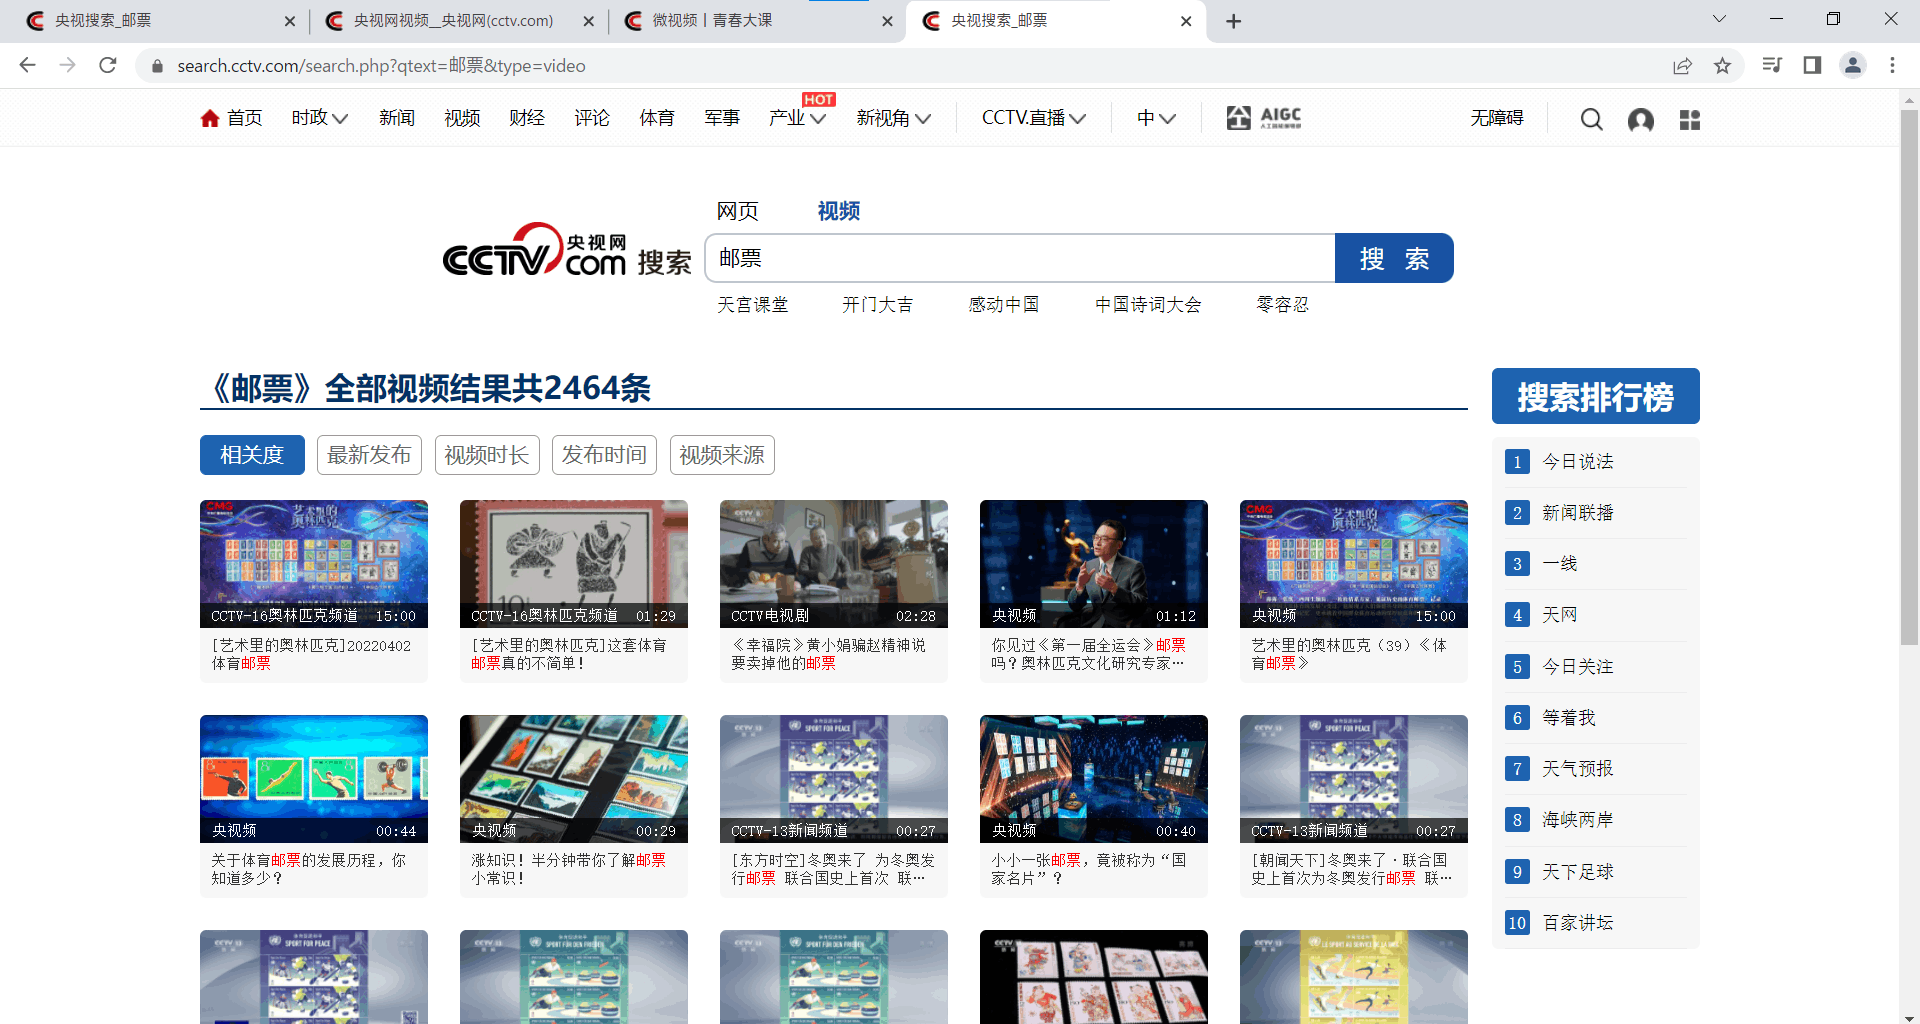Viewport: 1920px width, 1024px height.
Task: Open the 小小一张邮票 国家名片 video title
Action: click(1089, 869)
